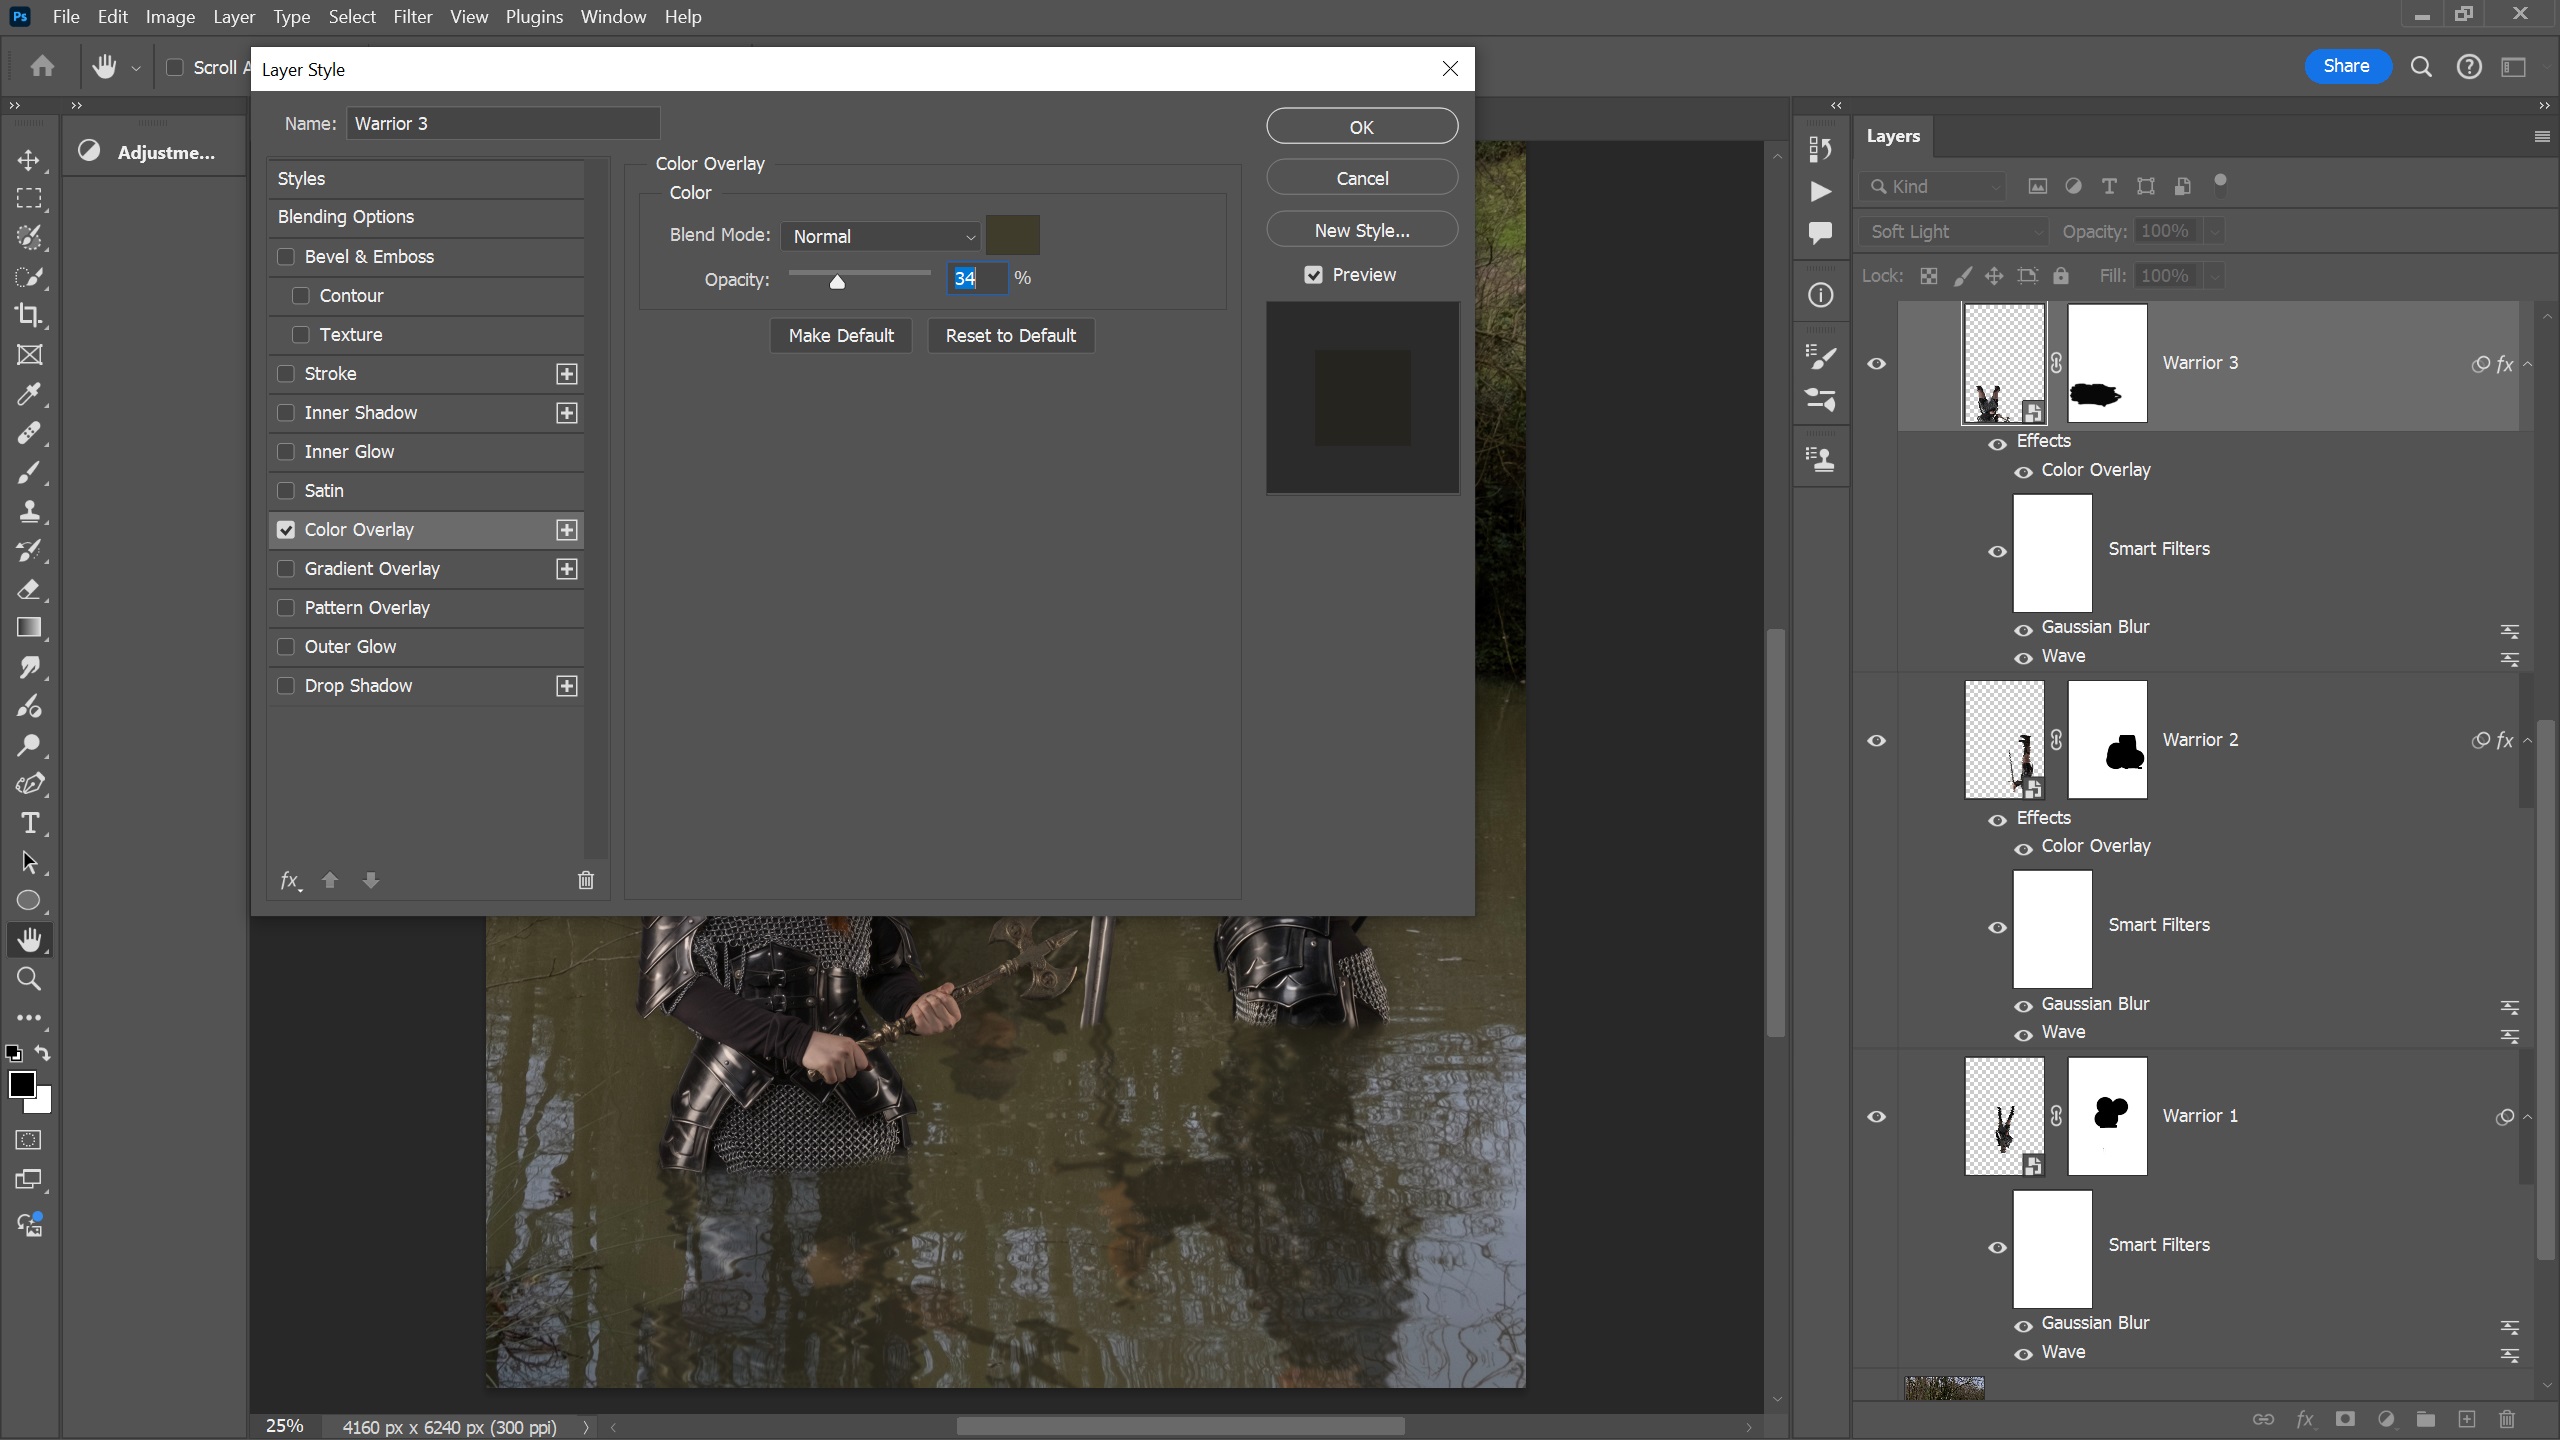Hide the Warrior 2 layer
The width and height of the screenshot is (2560, 1440).
pos(1877,740)
